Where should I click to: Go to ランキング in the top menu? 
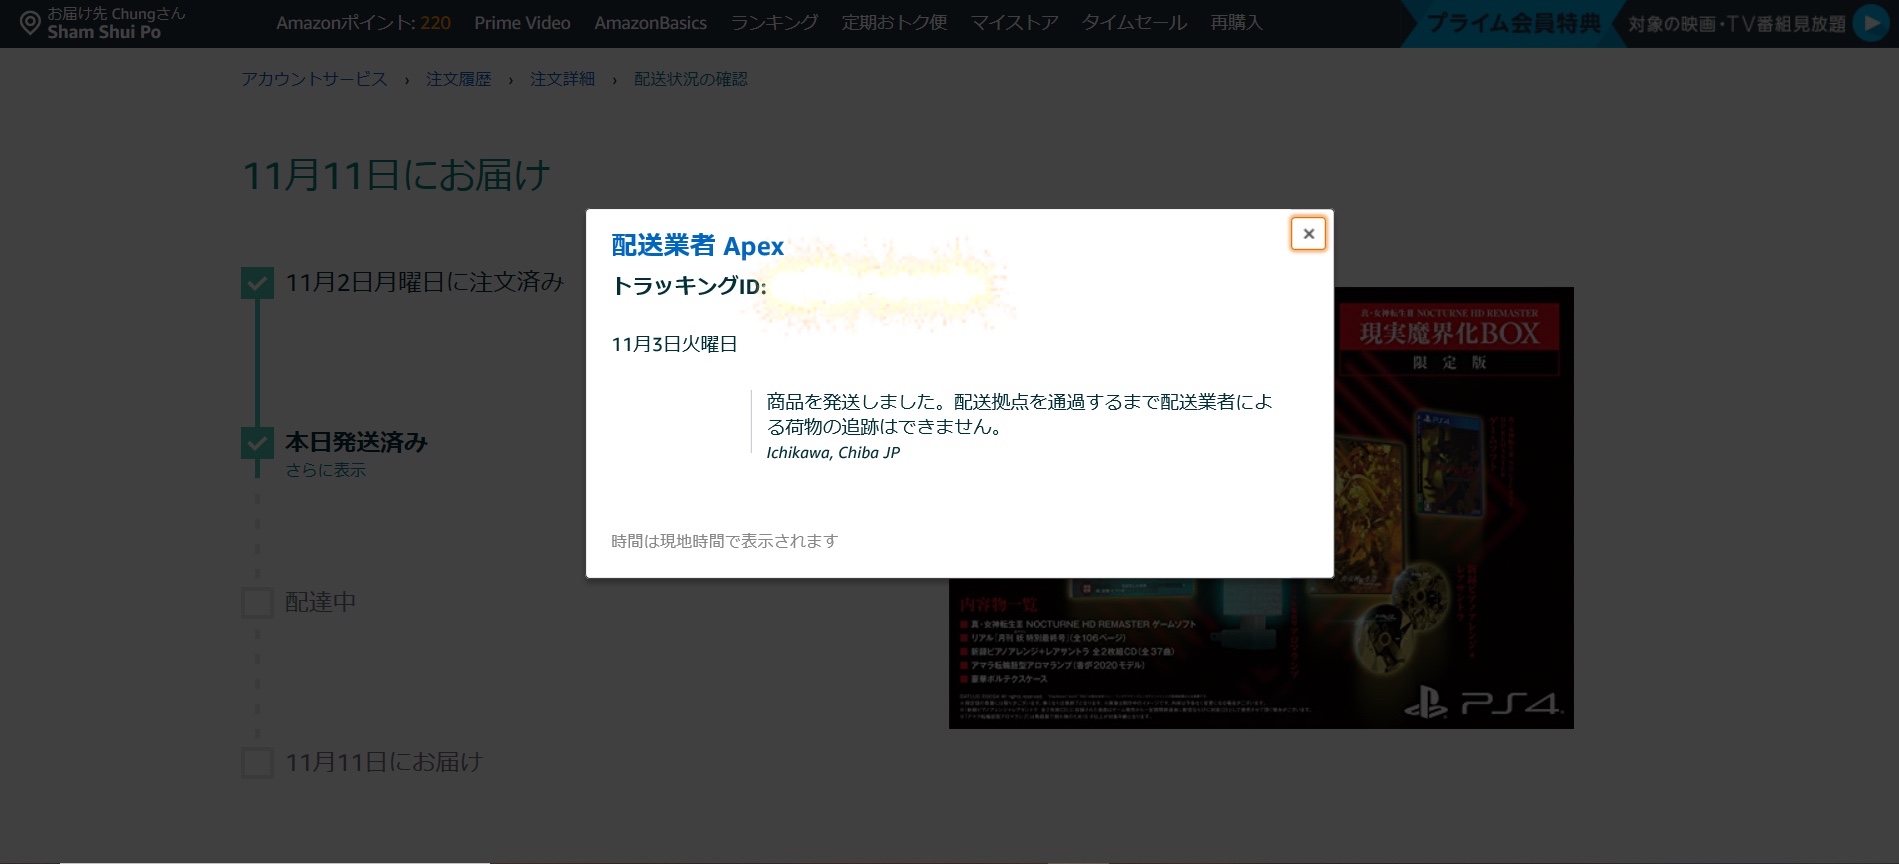(x=774, y=23)
